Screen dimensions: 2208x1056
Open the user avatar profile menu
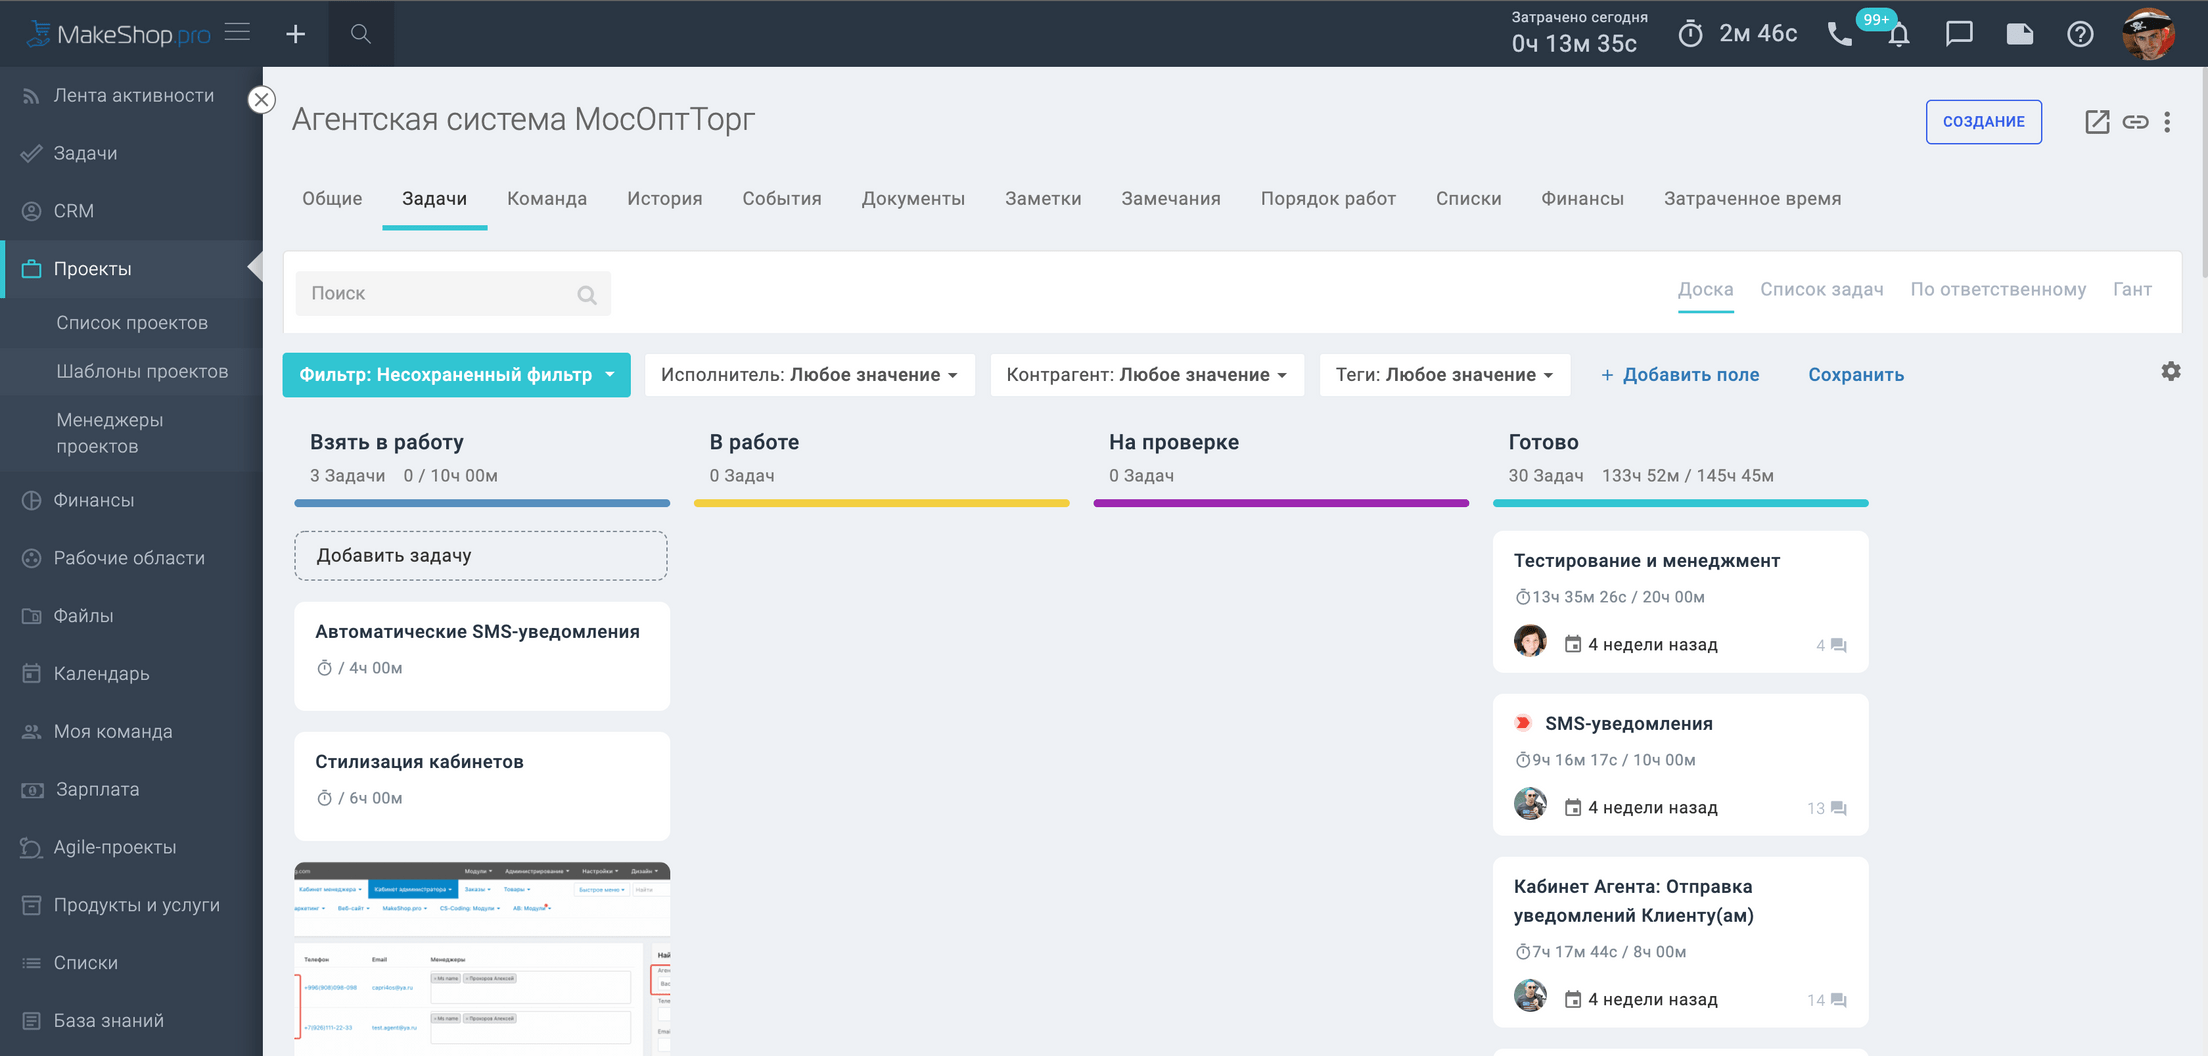[x=2147, y=34]
